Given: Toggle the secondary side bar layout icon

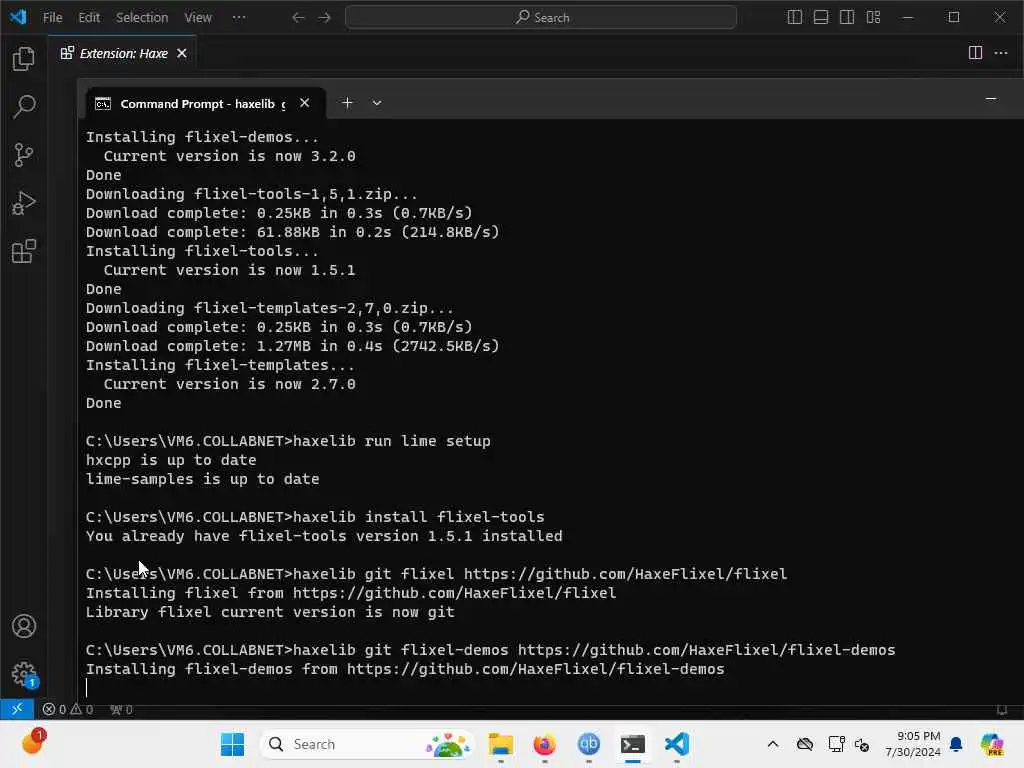Looking at the screenshot, I should 847,17.
